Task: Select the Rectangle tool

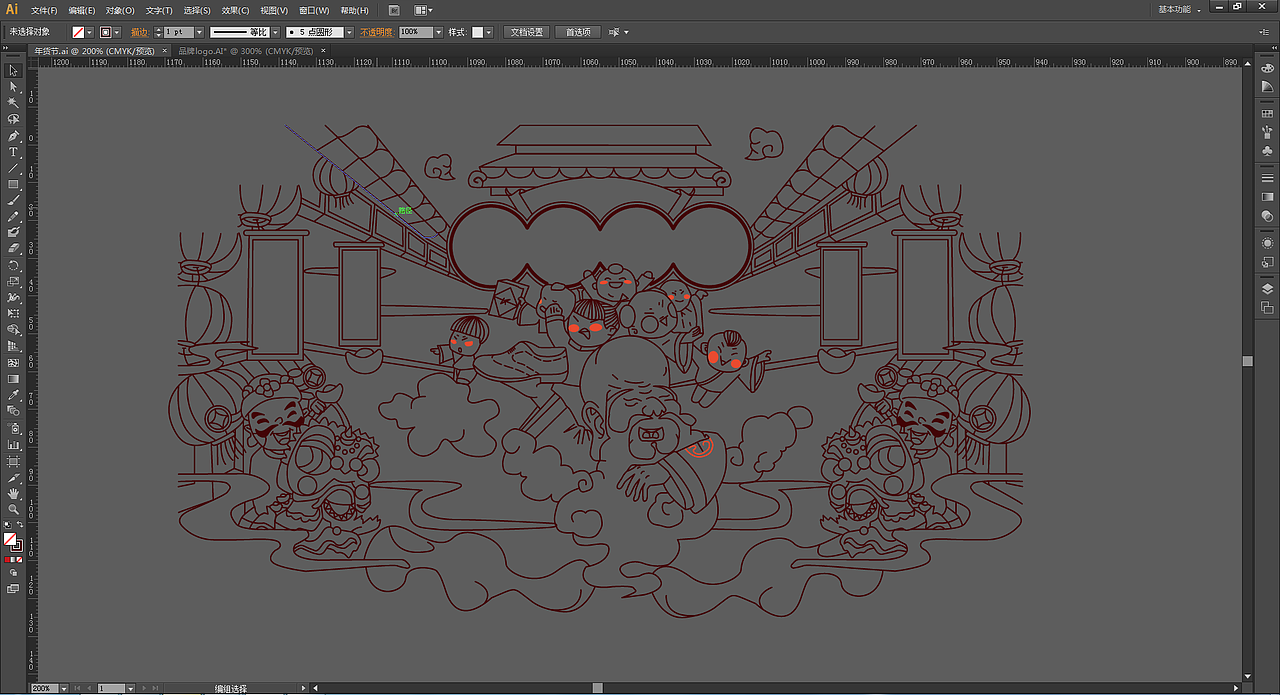Action: 13,184
